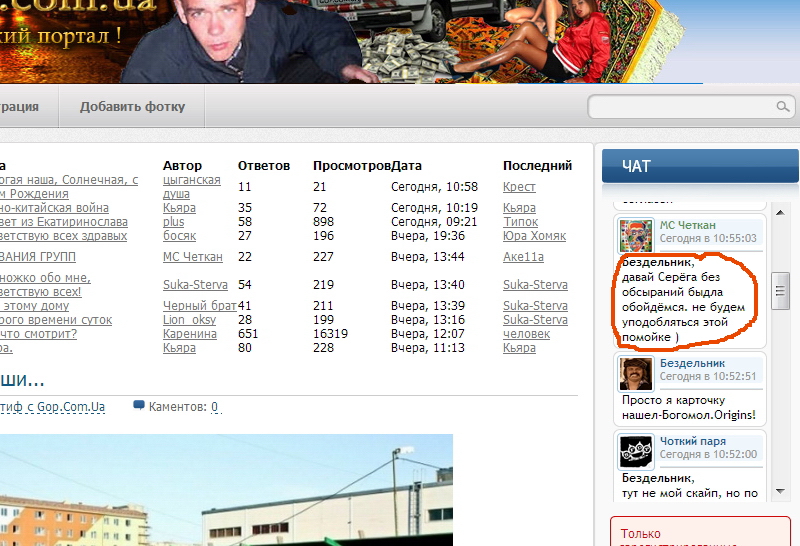Click the search magnifier icon
Screen dimensions: 800x546
coord(783,106)
